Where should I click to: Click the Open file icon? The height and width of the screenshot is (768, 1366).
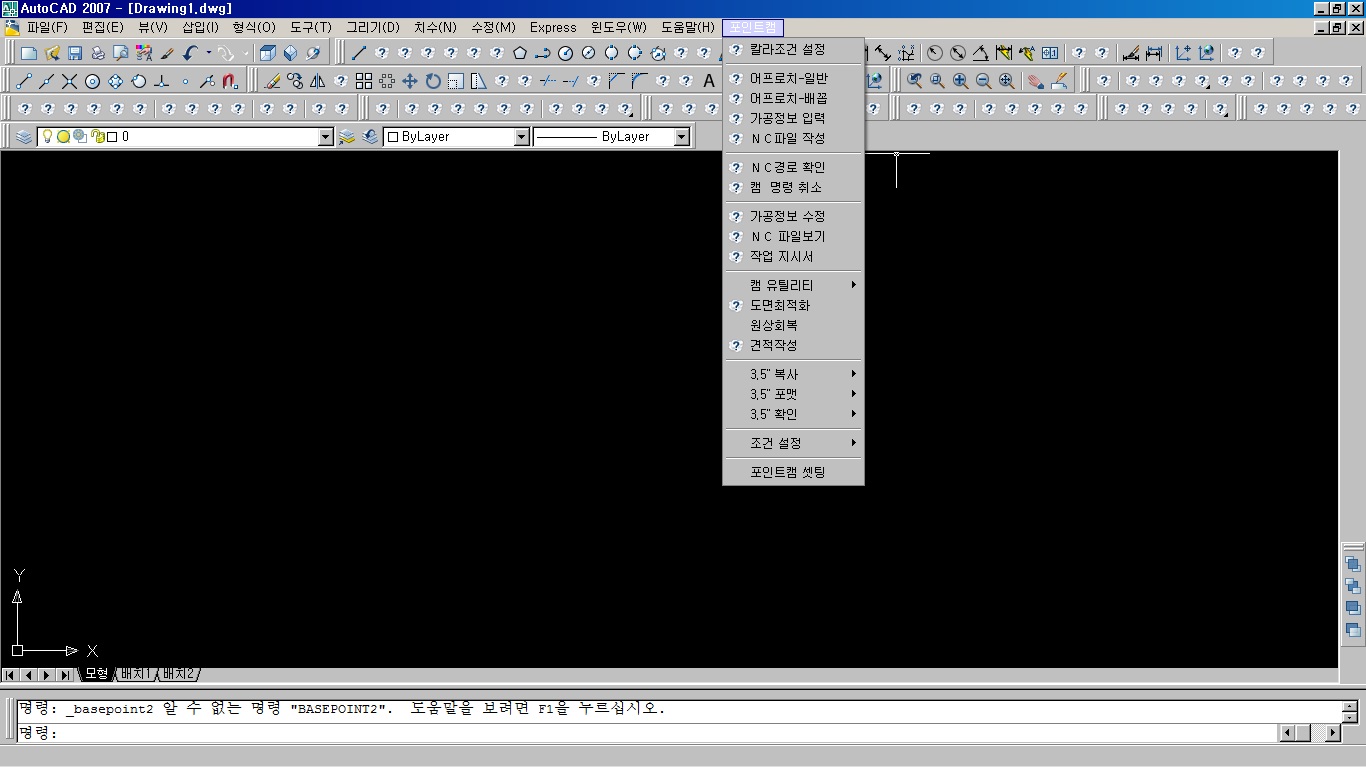coord(52,53)
